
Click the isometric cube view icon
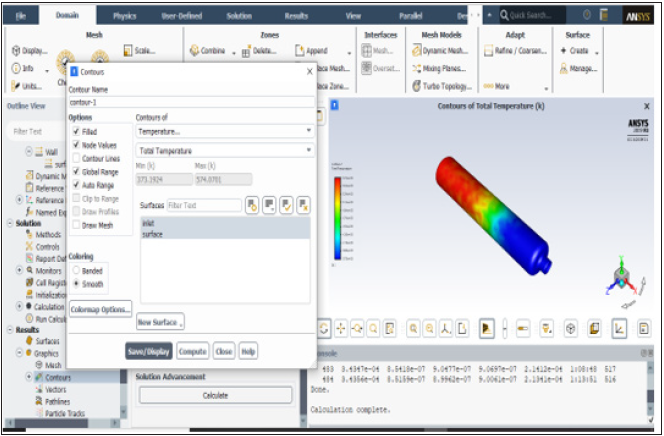(x=570, y=328)
